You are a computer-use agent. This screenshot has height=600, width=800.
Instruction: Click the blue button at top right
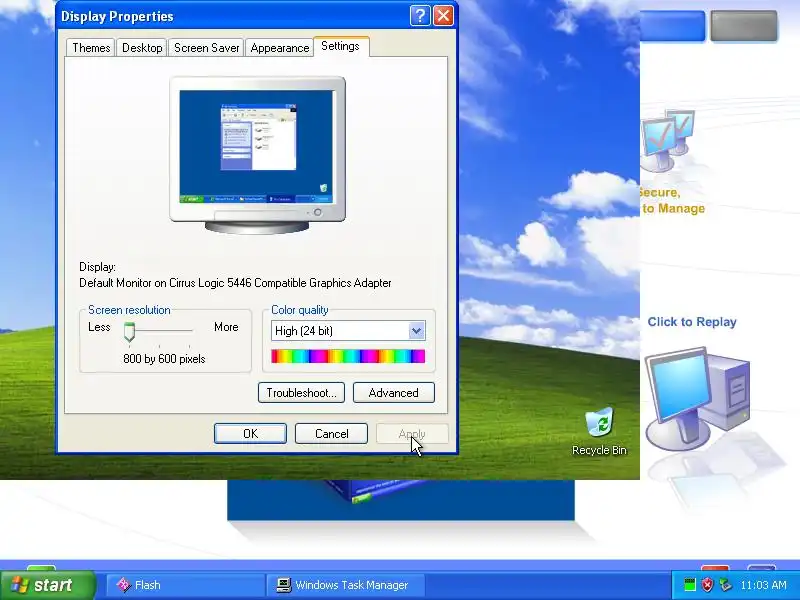click(672, 26)
